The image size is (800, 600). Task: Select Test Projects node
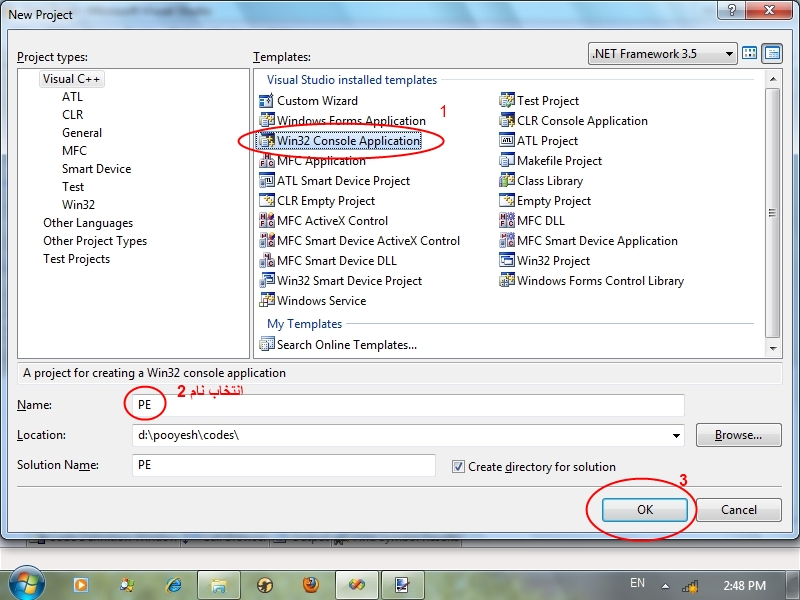(x=77, y=259)
